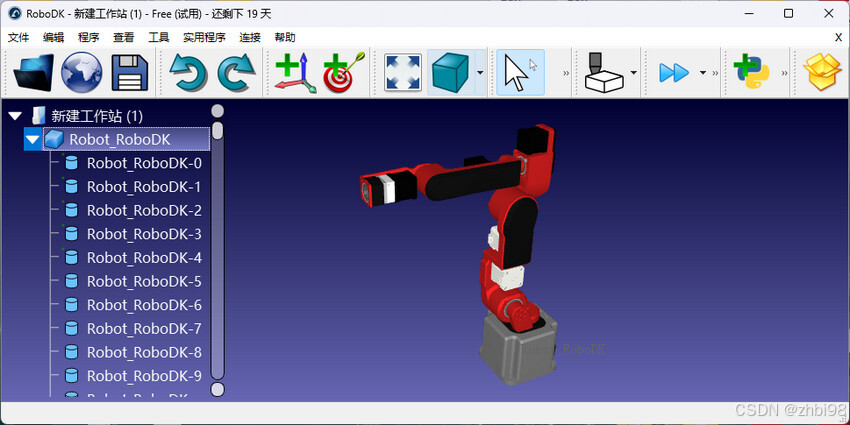Image resolution: width=850 pixels, height=425 pixels.
Task: Select Robot_RoboDK-9 in the tree
Action: point(144,376)
